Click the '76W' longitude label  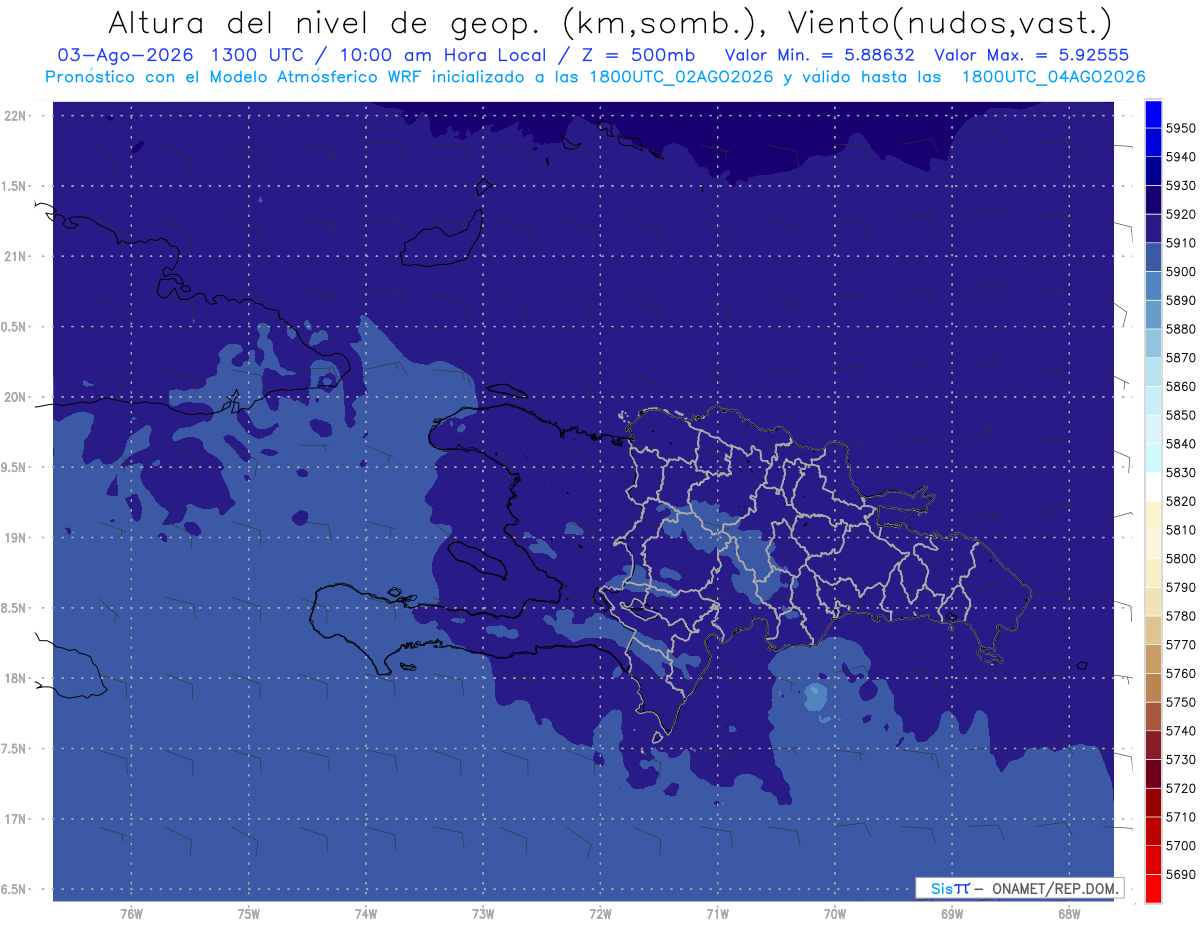[x=132, y=914]
